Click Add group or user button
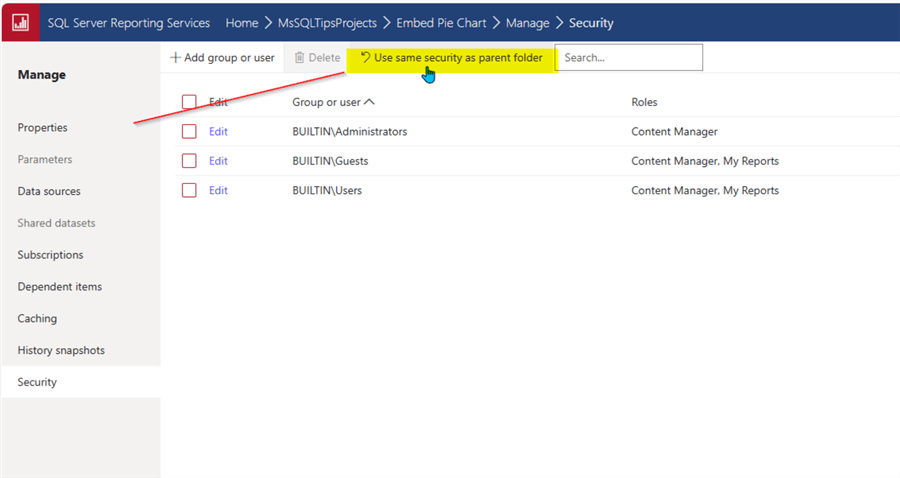This screenshot has width=900, height=478. pos(222,57)
